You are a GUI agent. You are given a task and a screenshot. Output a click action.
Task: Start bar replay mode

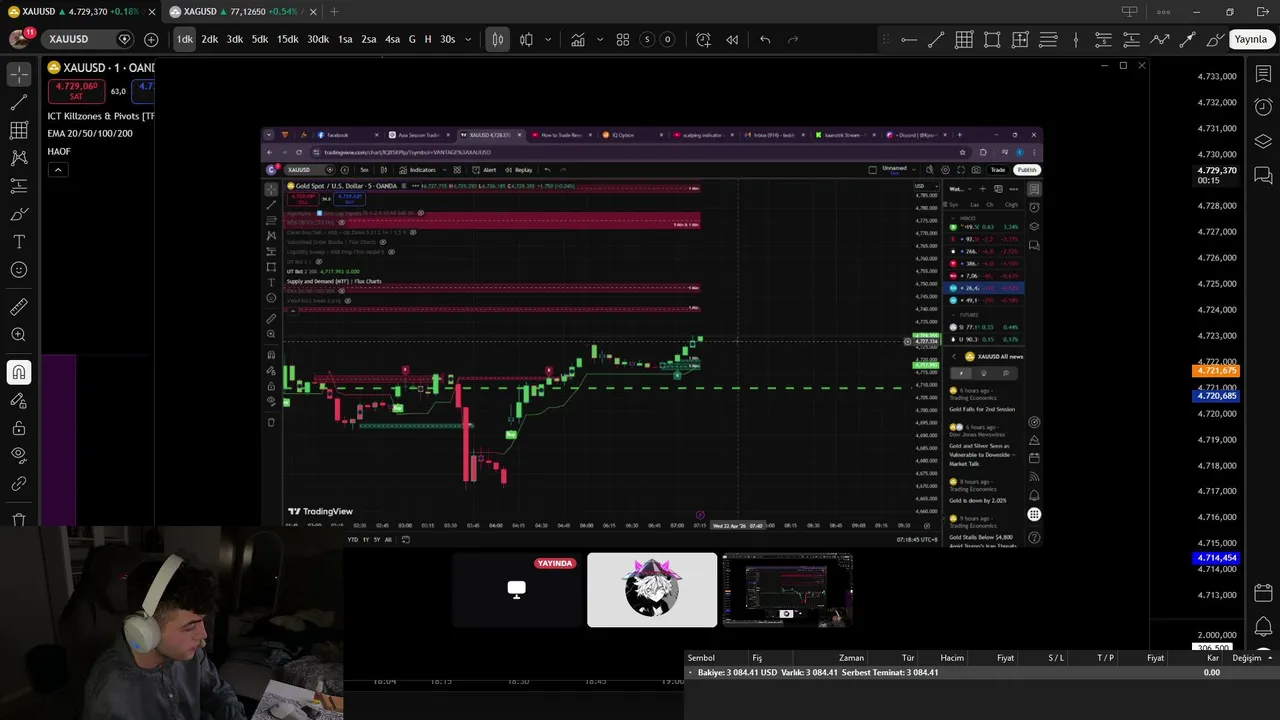[732, 39]
